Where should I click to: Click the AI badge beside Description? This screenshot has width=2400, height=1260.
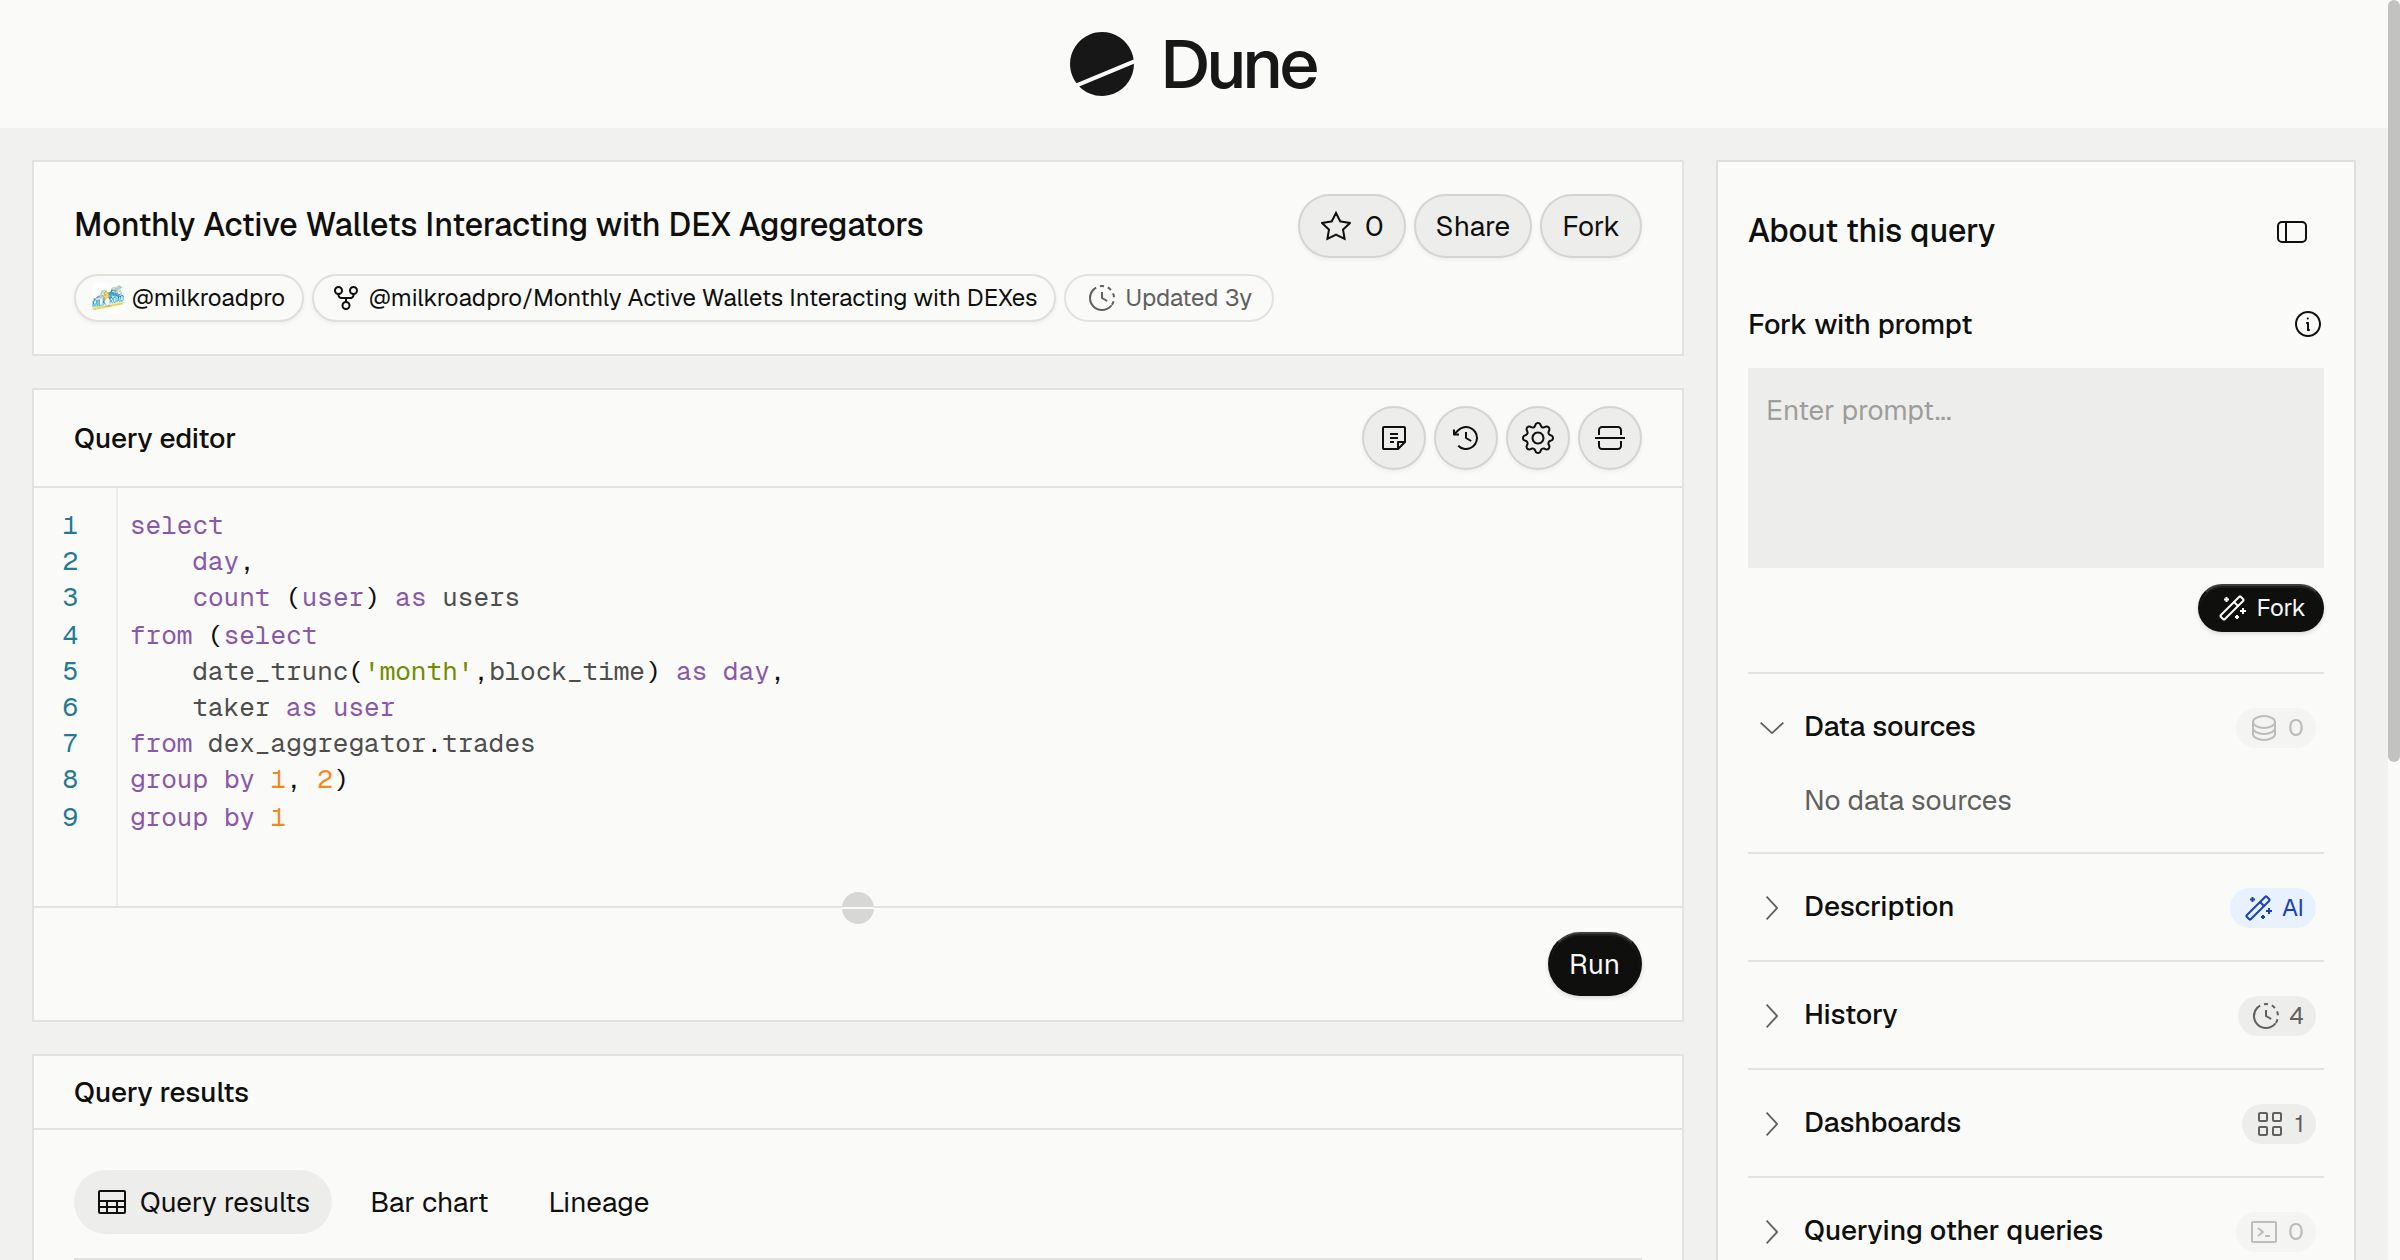(x=2273, y=908)
